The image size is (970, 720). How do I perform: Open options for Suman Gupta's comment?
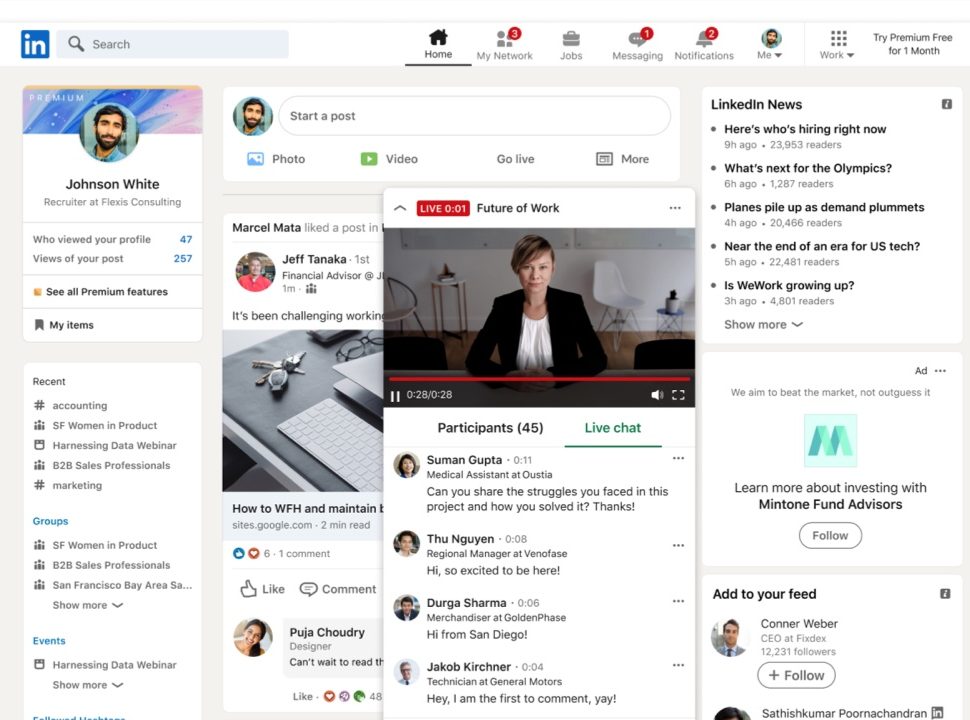click(678, 458)
